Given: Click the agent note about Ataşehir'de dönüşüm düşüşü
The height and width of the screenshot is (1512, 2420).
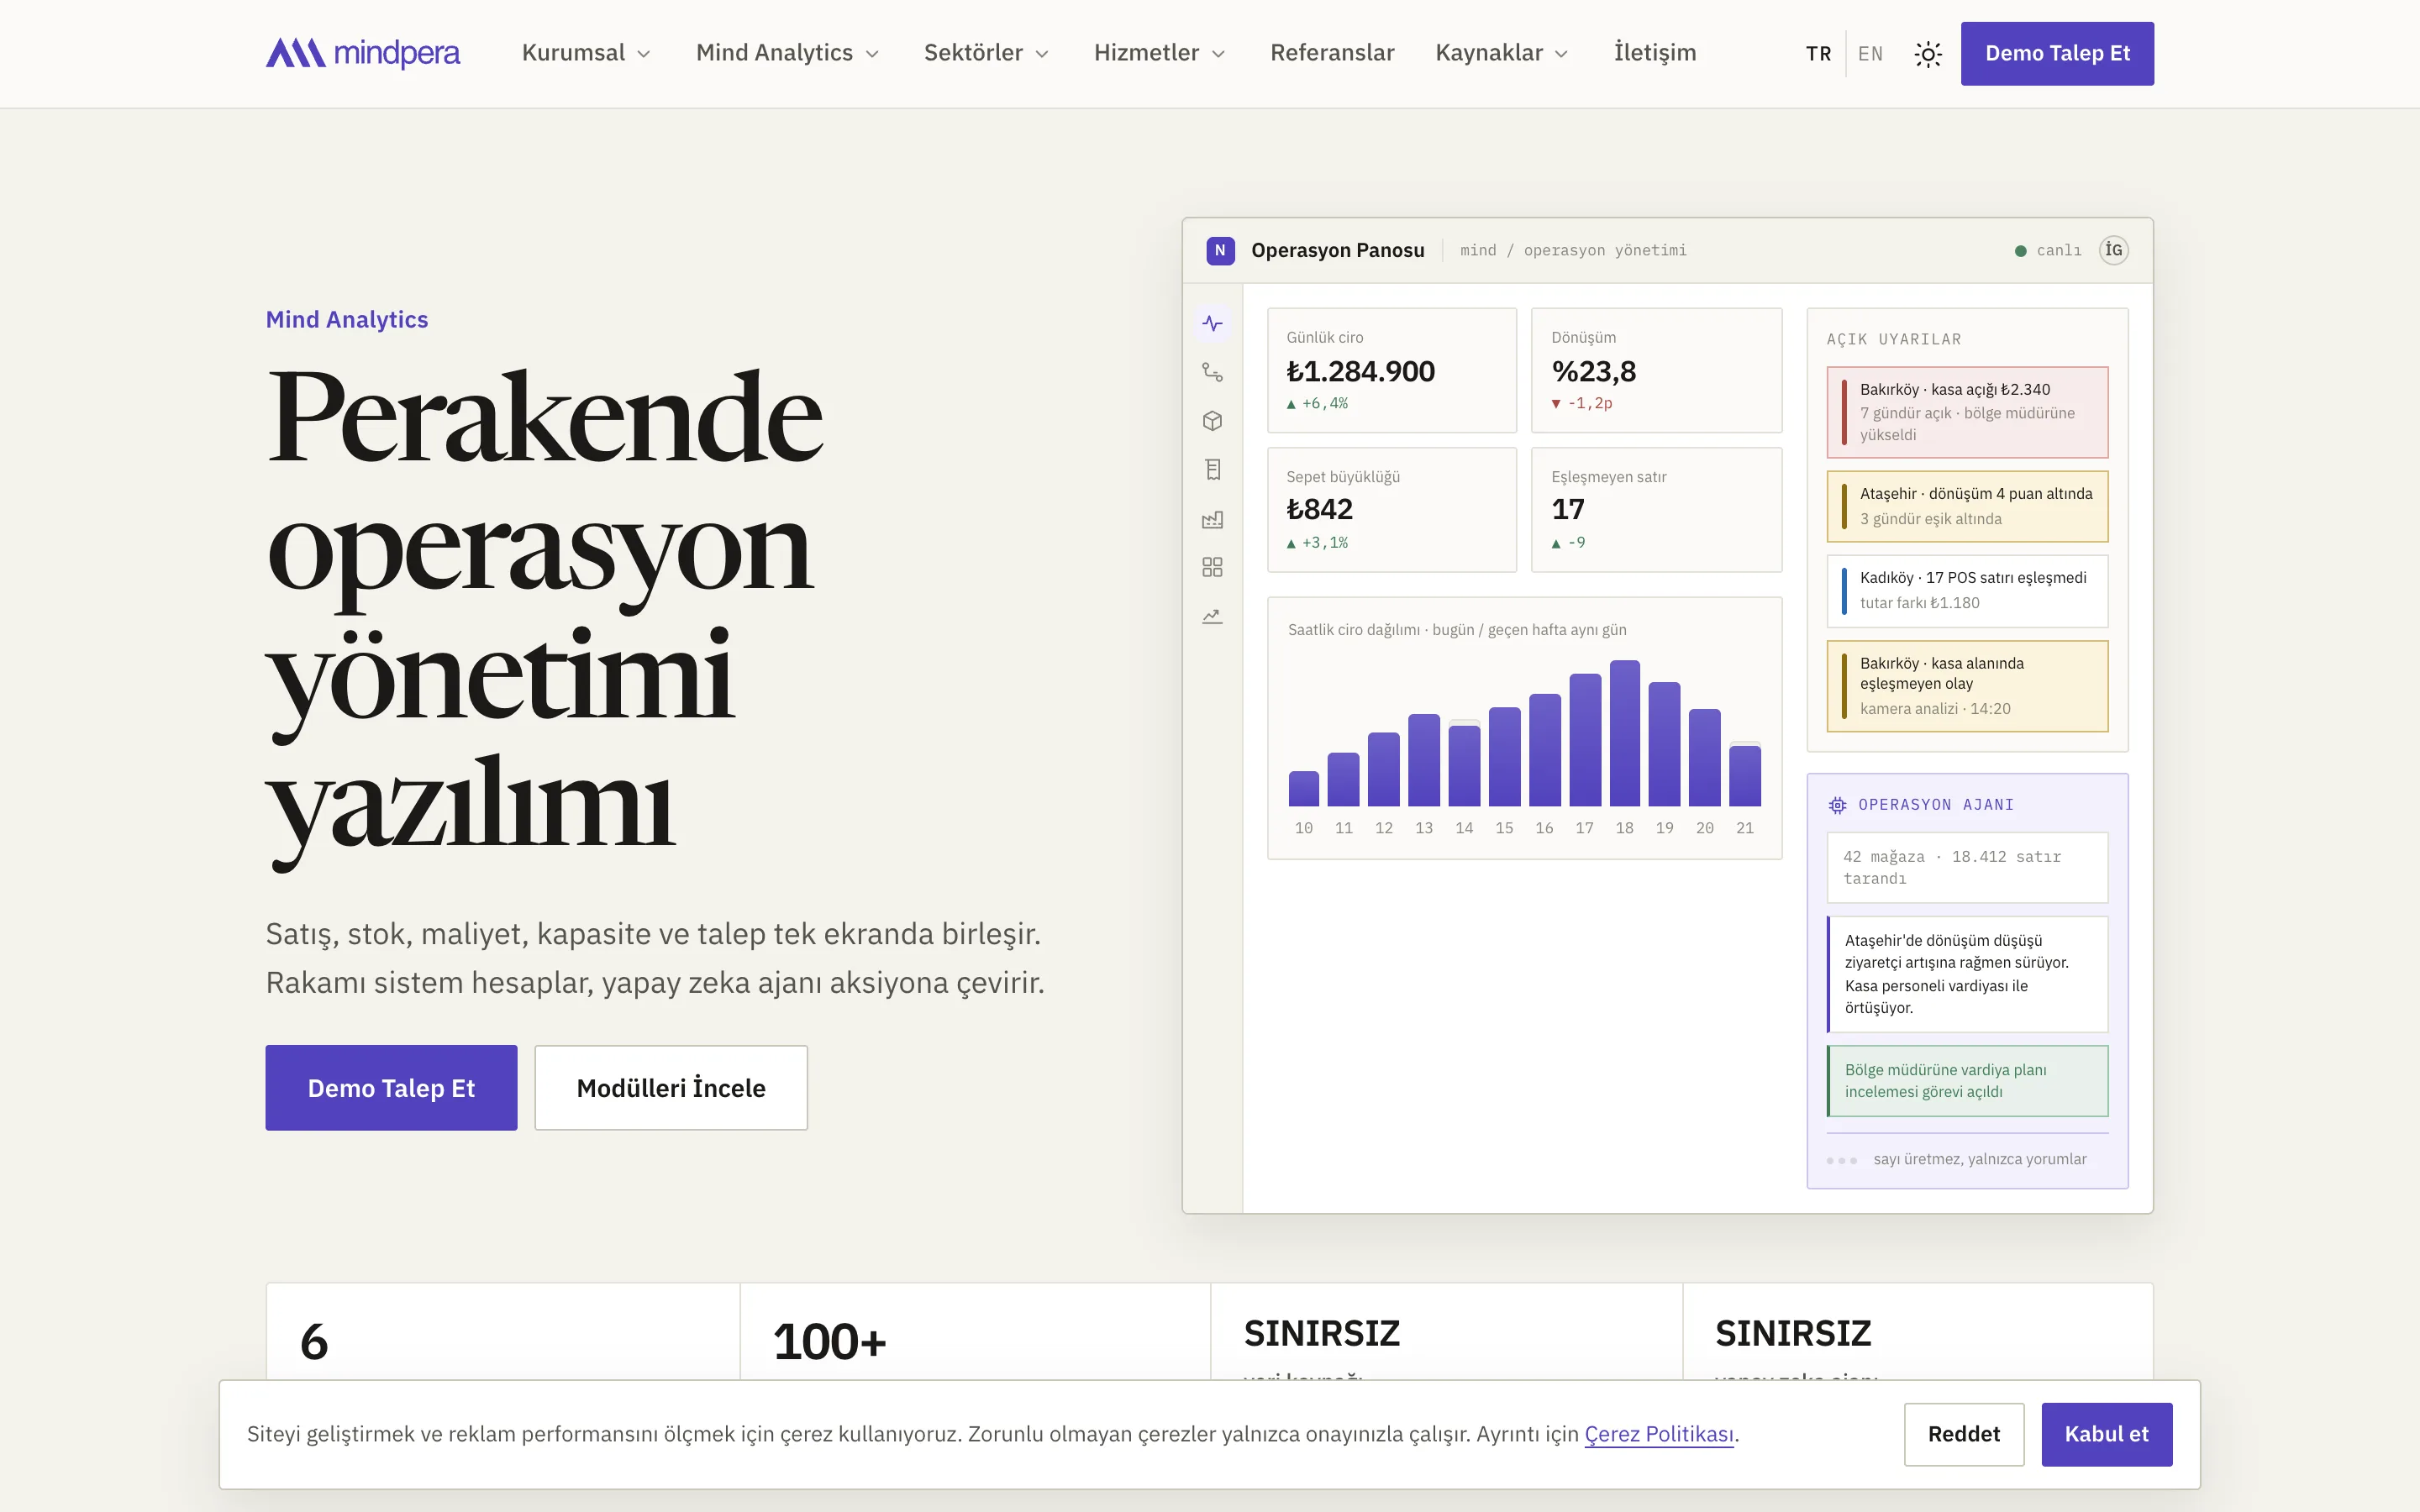Looking at the screenshot, I should (x=1967, y=974).
